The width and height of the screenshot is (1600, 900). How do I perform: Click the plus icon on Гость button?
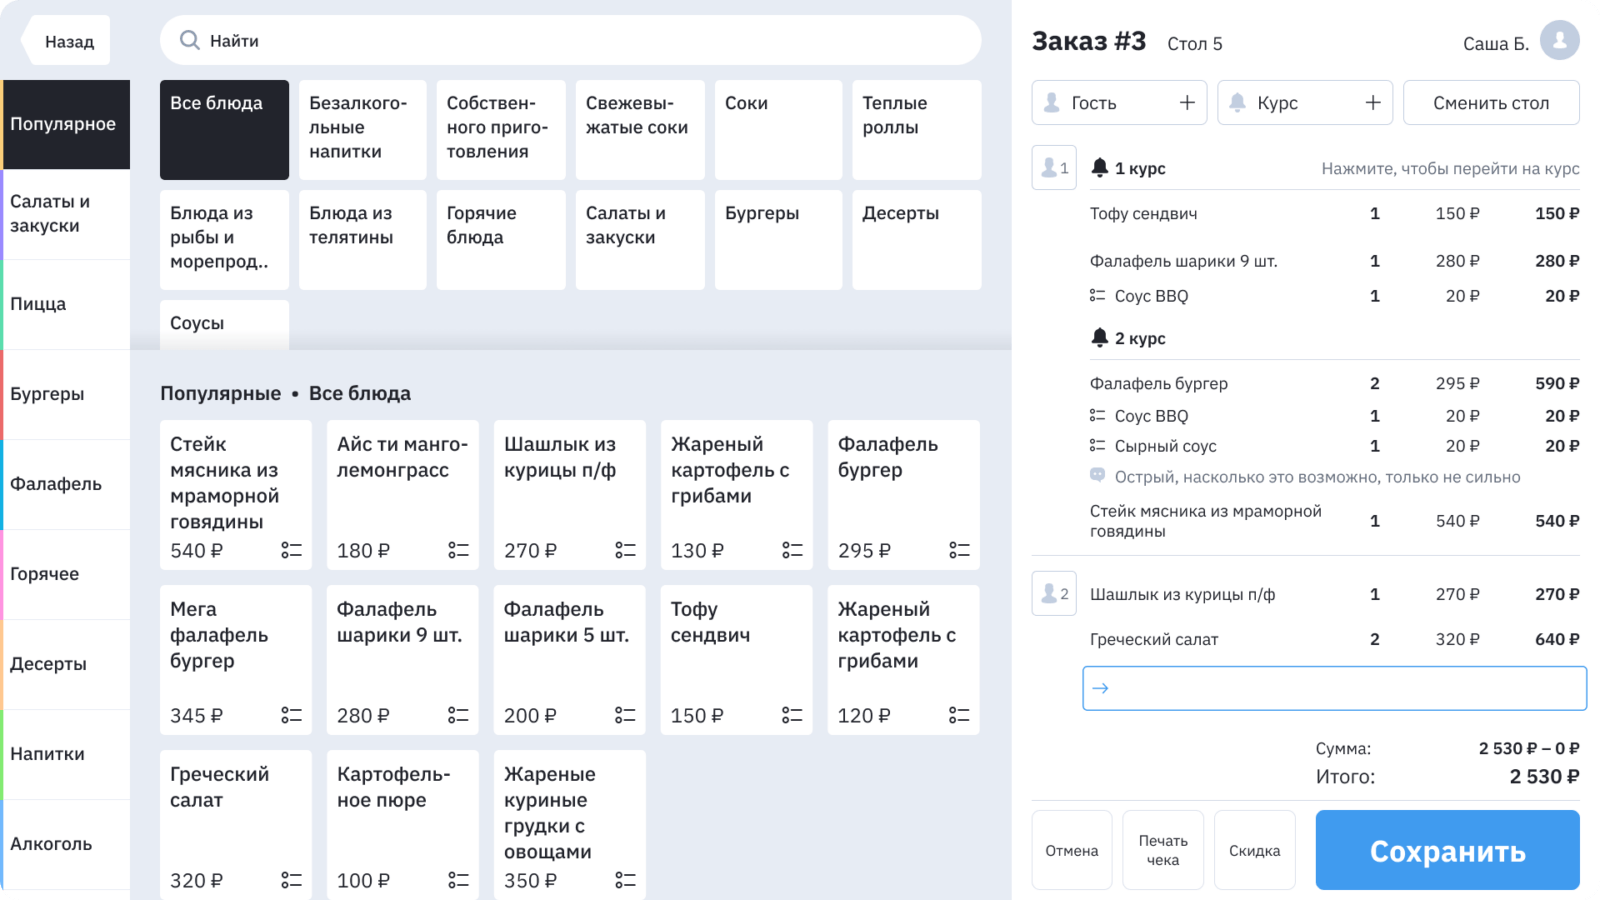1187,103
